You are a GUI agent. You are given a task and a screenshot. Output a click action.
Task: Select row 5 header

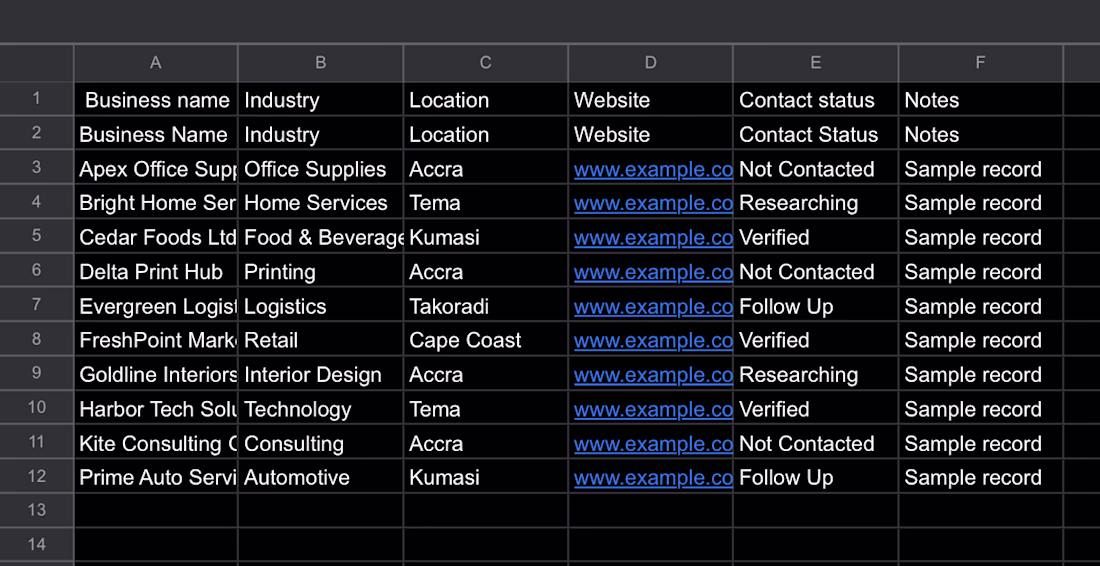pyautogui.click(x=36, y=236)
